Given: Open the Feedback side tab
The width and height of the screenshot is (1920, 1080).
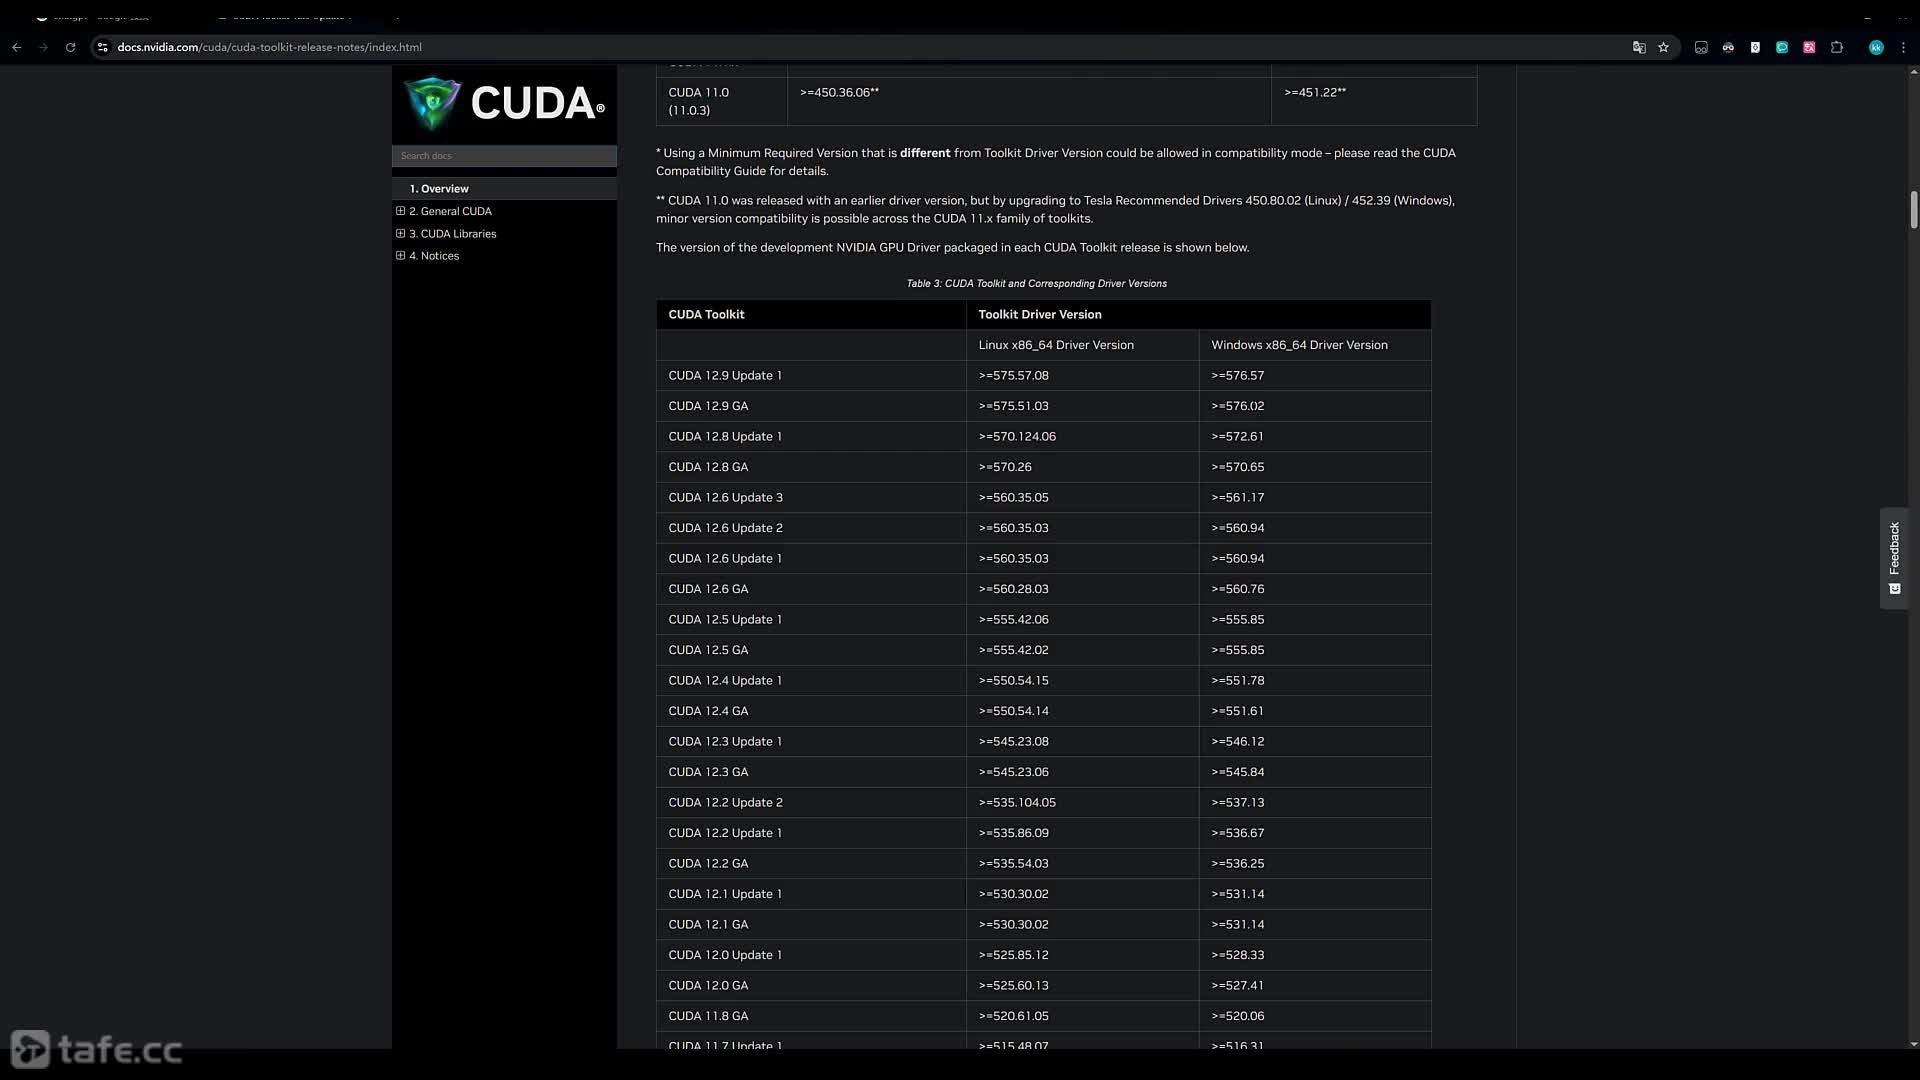Looking at the screenshot, I should [1894, 558].
